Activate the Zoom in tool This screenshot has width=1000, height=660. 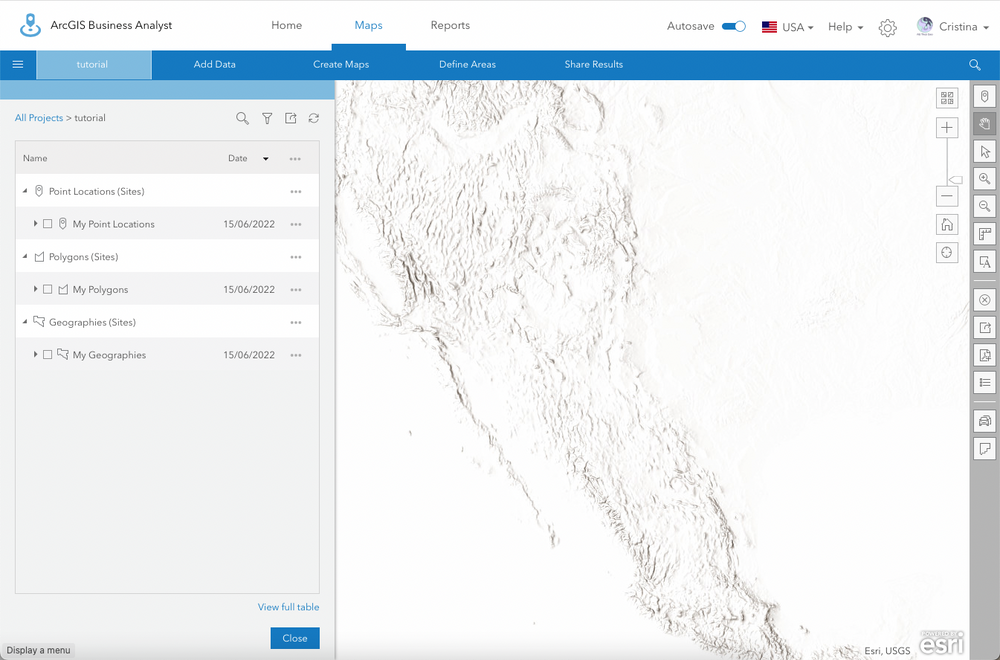coord(984,180)
